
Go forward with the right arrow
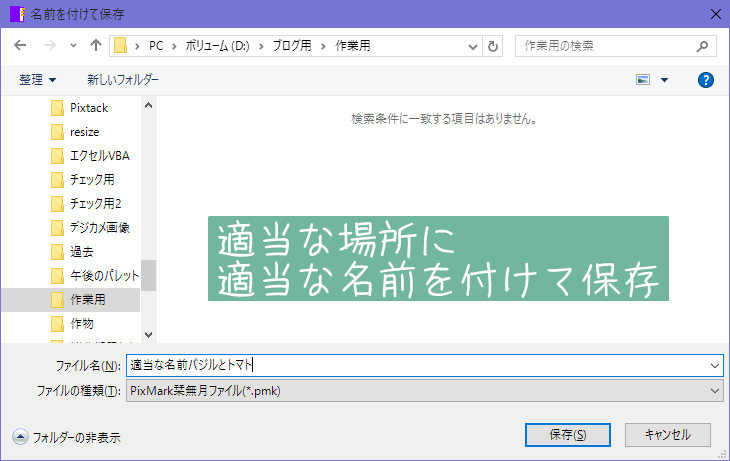click(49, 45)
